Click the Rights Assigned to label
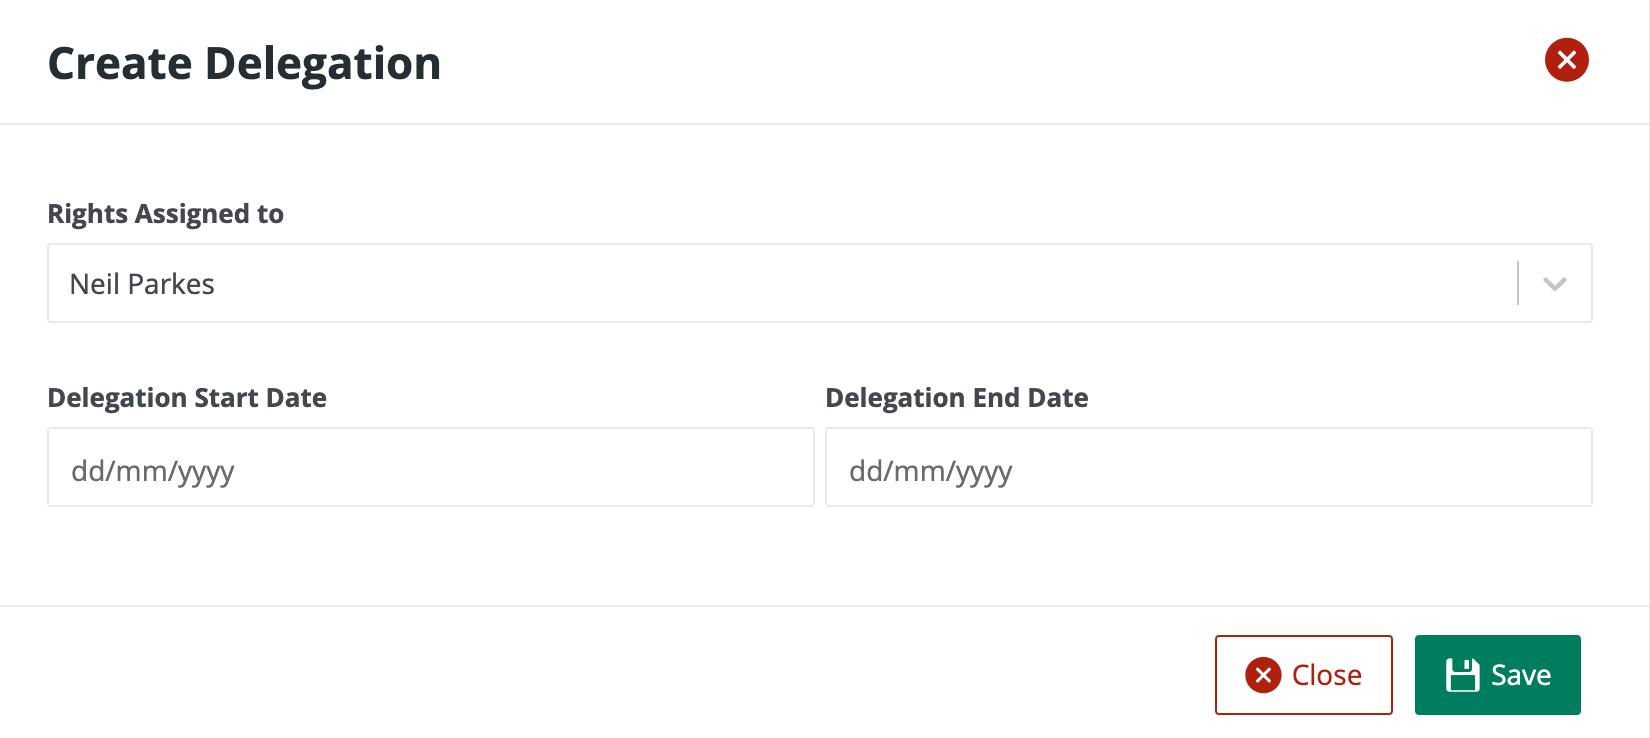Screen dimensions: 1650x738 click(x=165, y=213)
